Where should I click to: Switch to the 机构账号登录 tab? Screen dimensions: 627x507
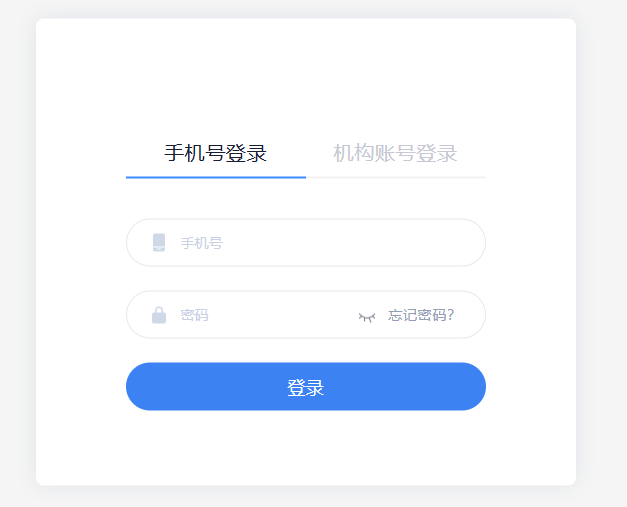(x=395, y=154)
